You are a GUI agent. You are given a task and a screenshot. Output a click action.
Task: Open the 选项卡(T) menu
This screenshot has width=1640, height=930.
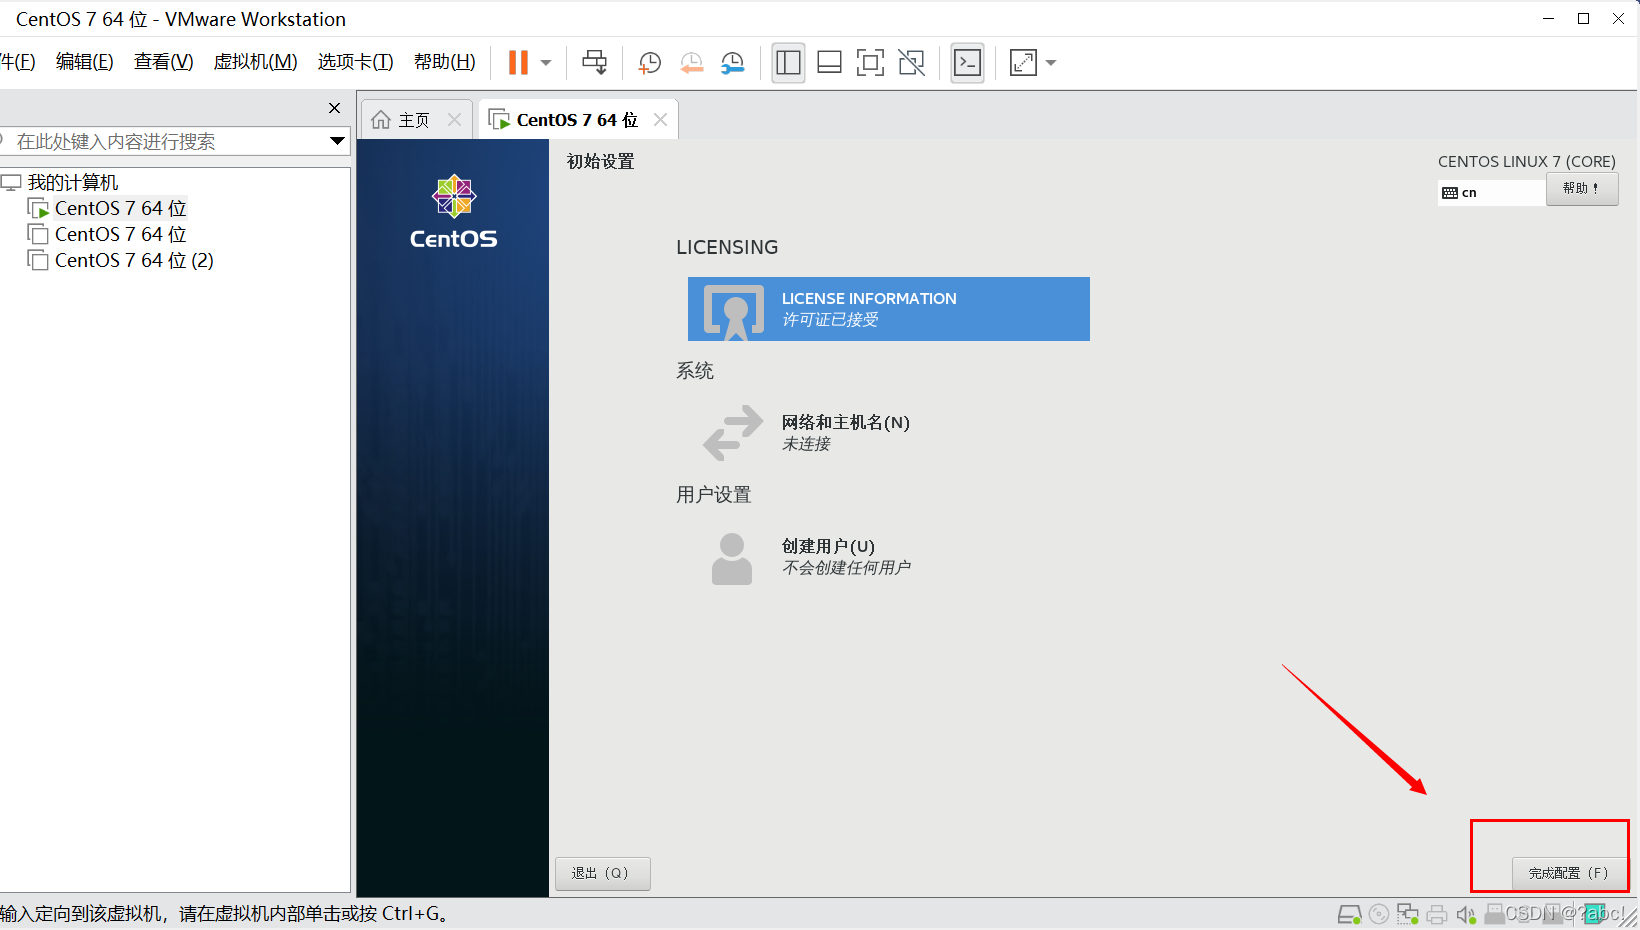[x=356, y=62]
